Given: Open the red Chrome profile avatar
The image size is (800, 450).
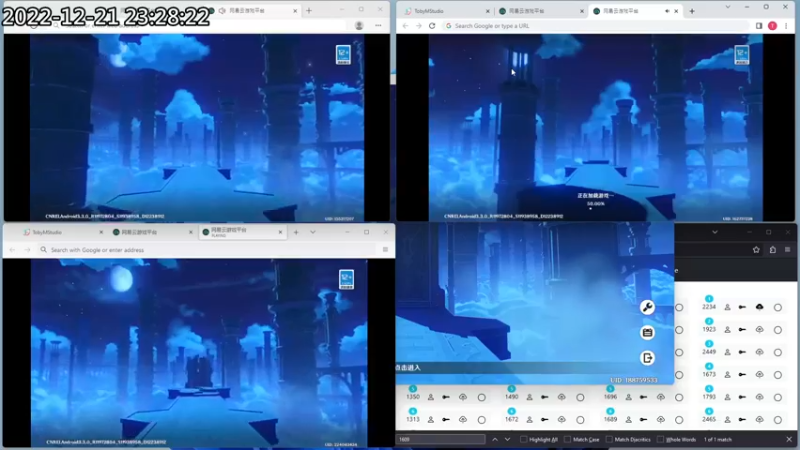Looking at the screenshot, I should 772,26.
